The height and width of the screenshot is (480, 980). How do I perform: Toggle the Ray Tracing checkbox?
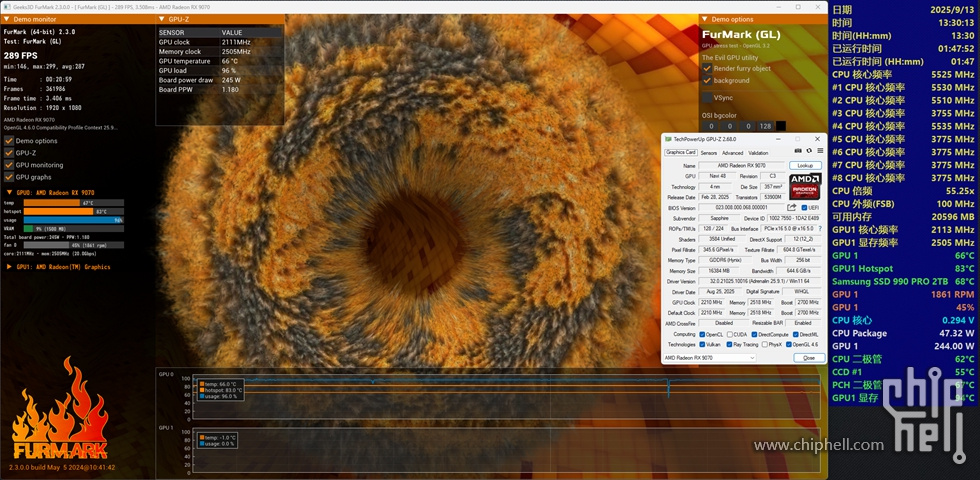click(728, 344)
